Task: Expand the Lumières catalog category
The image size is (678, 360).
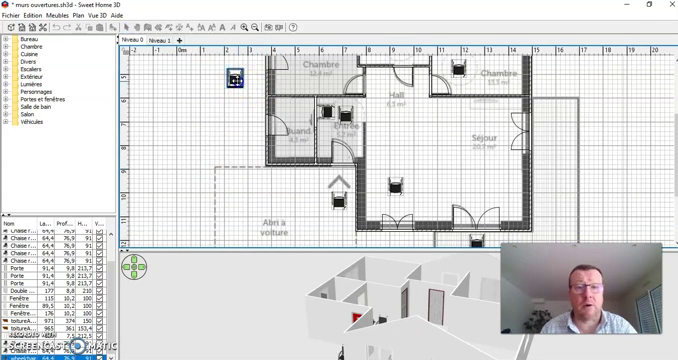Action: (6, 84)
